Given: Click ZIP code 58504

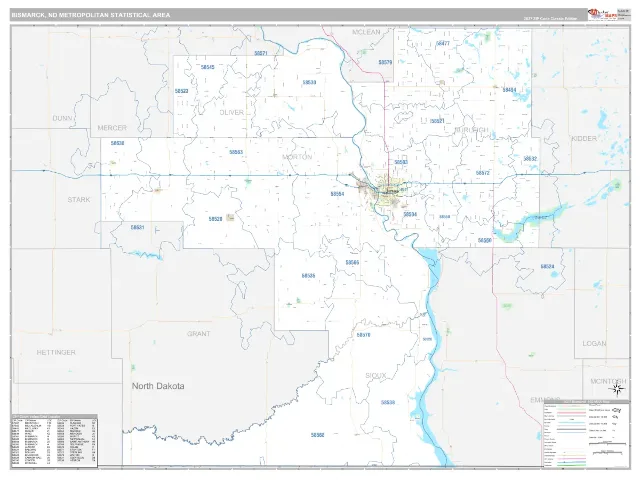Looking at the screenshot, I should [410, 214].
